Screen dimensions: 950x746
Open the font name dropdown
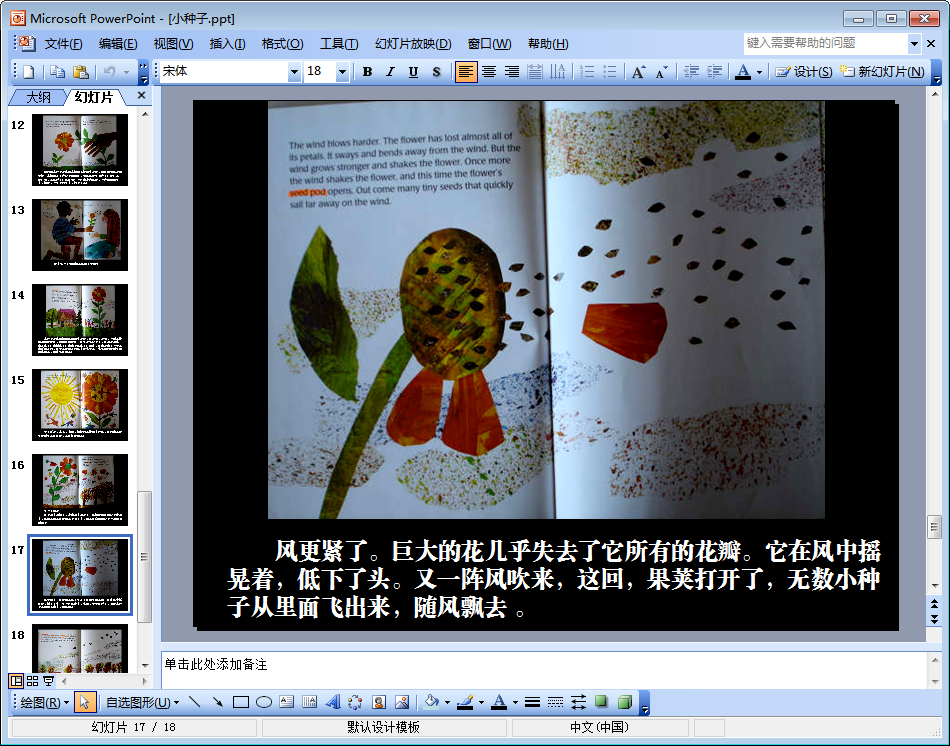point(294,72)
